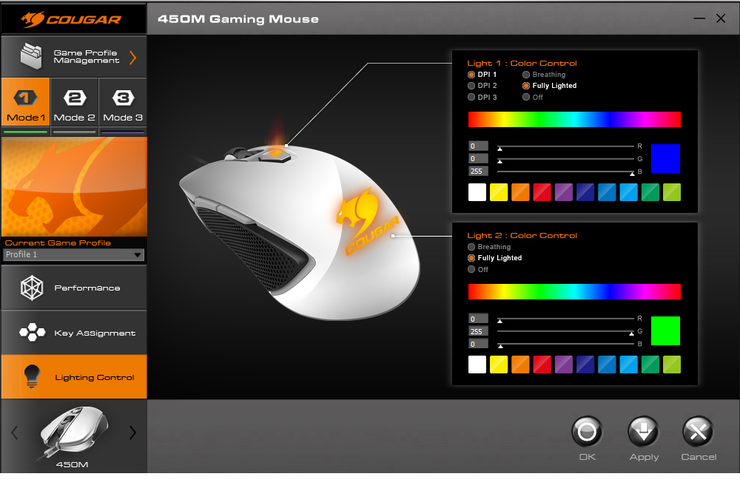Click the Lighting Control bulb icon

click(x=32, y=377)
